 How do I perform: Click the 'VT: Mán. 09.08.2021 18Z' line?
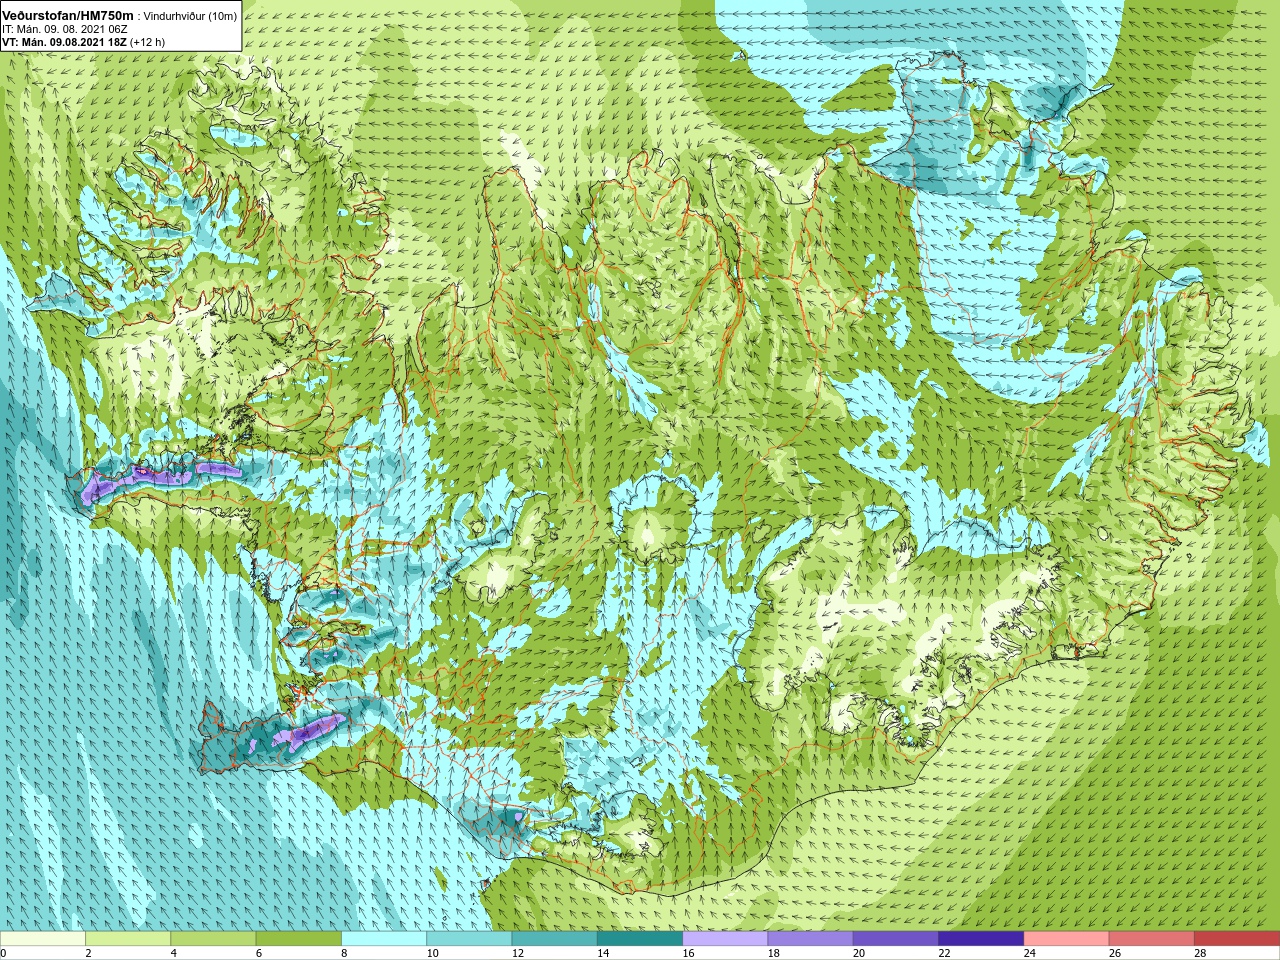point(64,42)
